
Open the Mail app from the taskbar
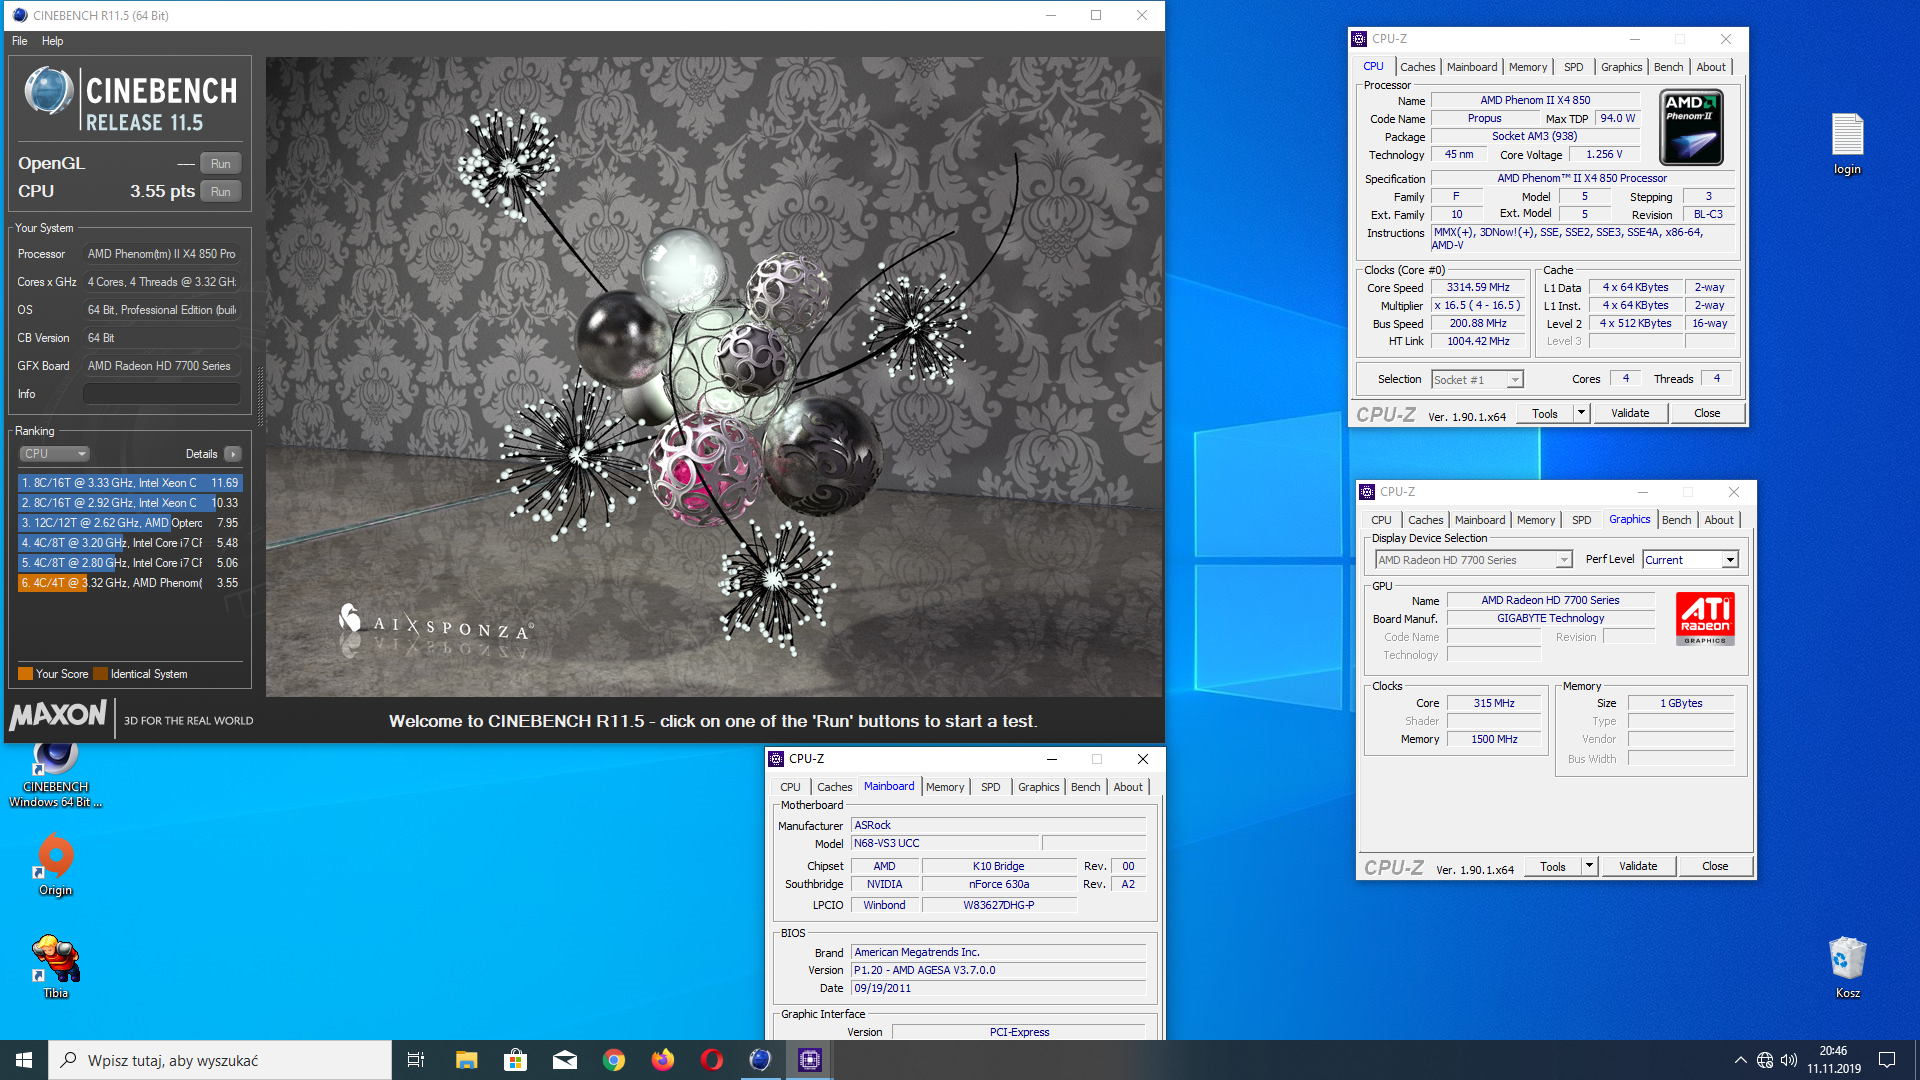(564, 1060)
